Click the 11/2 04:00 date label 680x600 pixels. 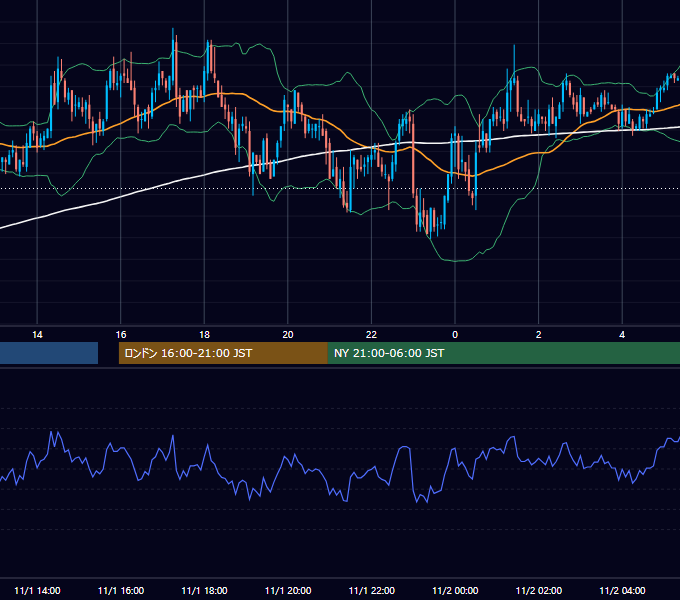point(622,590)
